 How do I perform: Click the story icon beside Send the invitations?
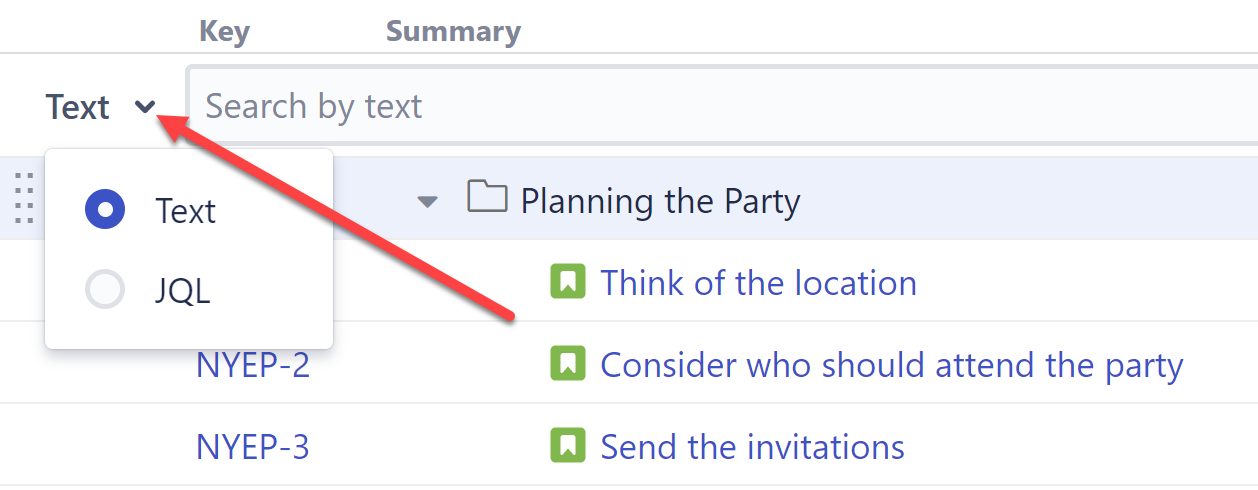click(x=567, y=445)
